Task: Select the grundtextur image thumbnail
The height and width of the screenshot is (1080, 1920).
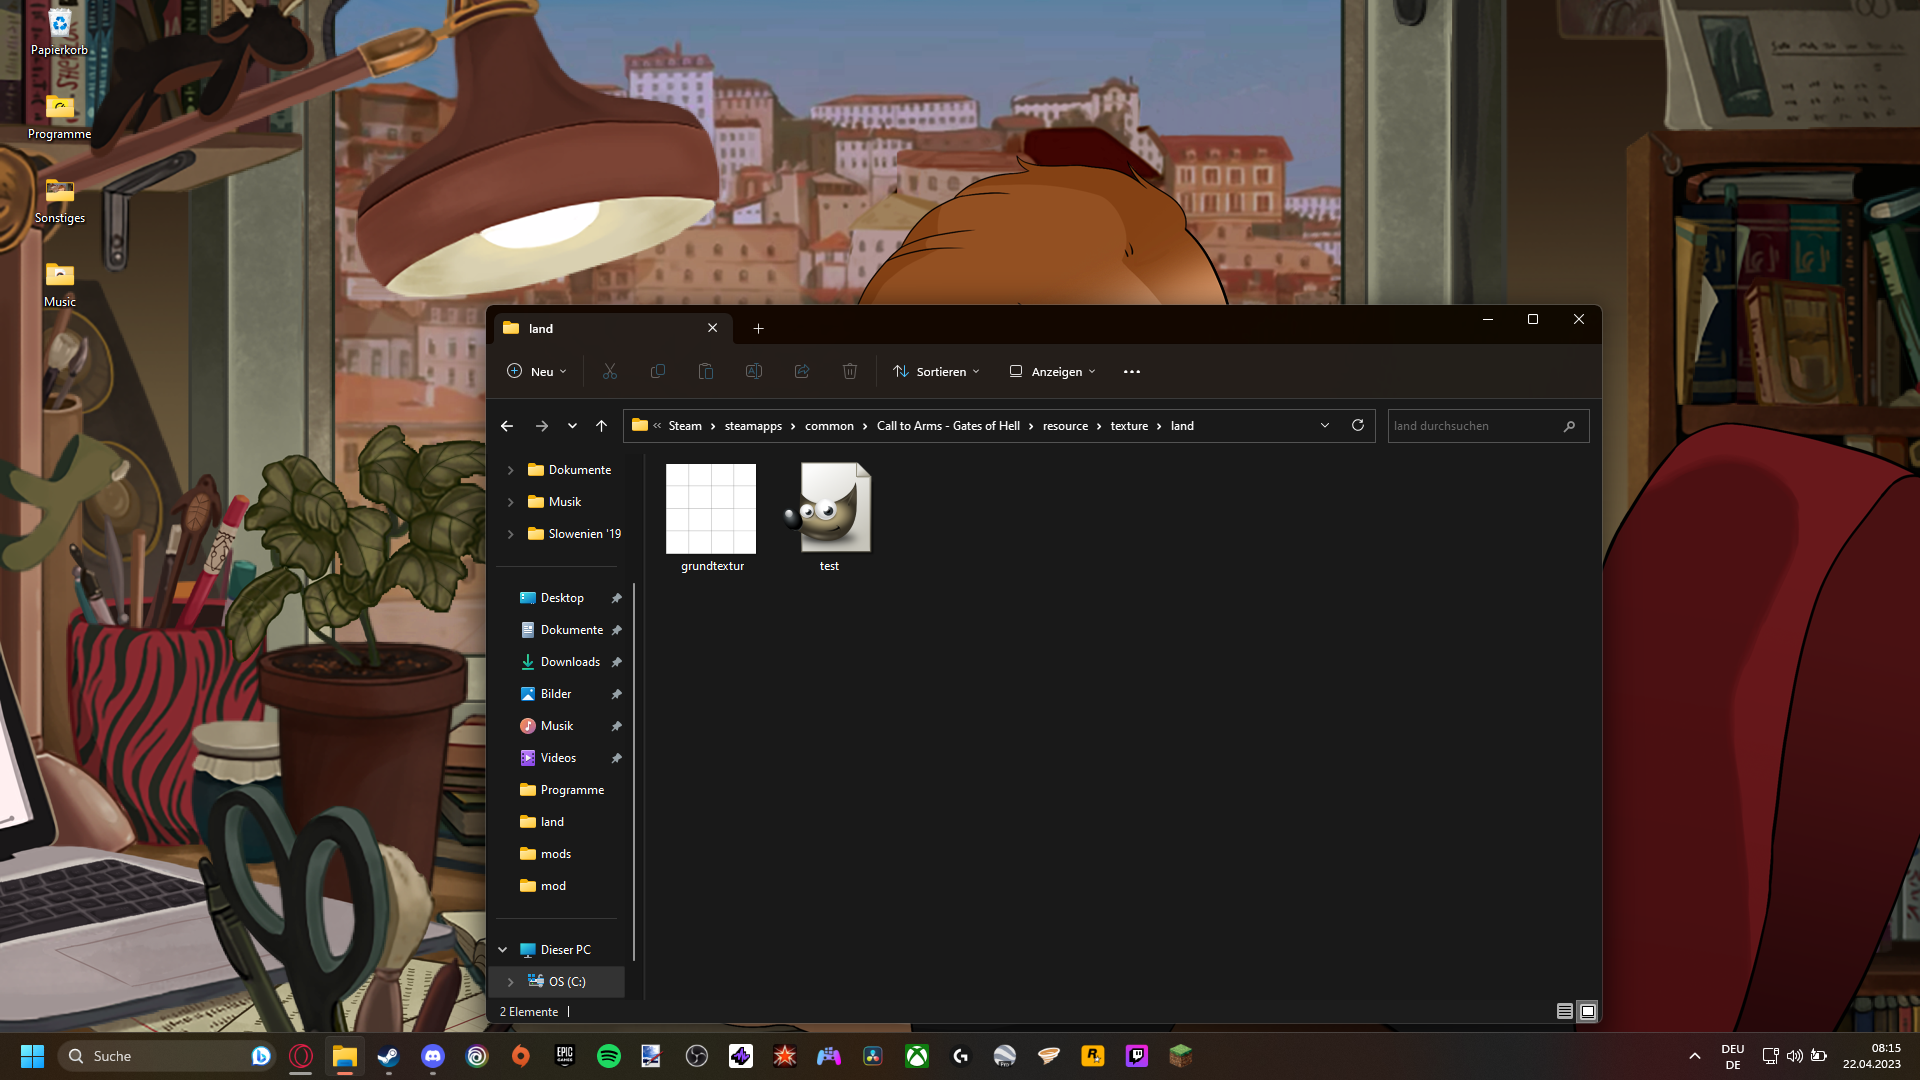Action: pos(711,509)
